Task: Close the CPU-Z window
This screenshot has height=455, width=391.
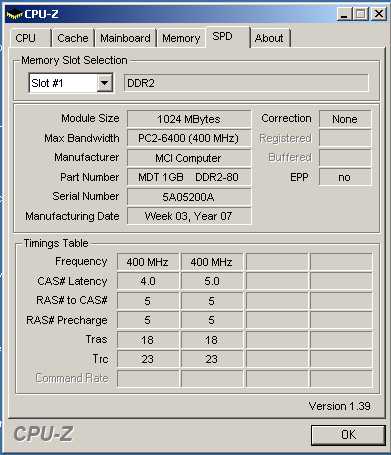Action: pos(379,14)
